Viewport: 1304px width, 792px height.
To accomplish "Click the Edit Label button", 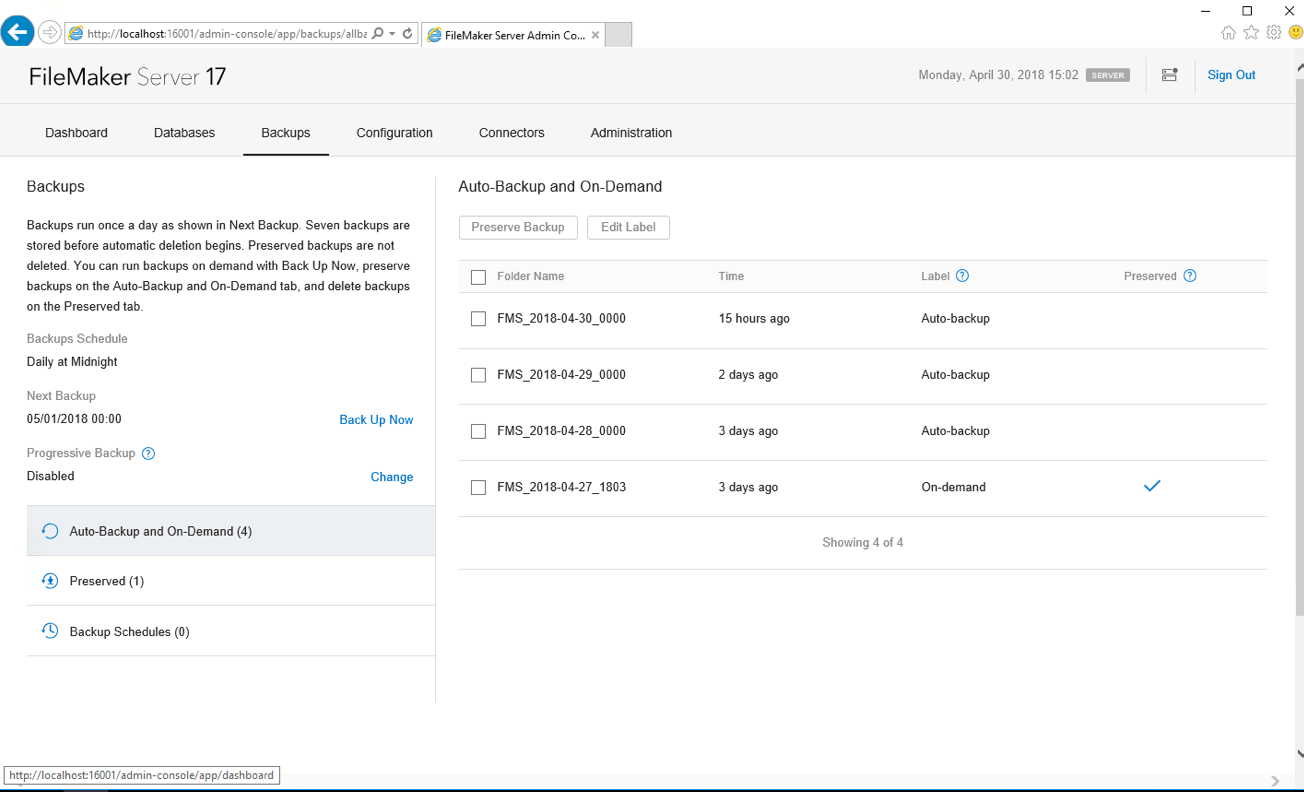I will click(x=628, y=227).
